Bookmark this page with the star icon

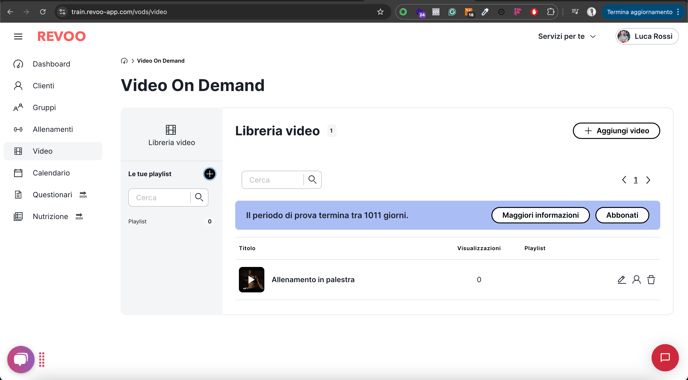(x=380, y=12)
